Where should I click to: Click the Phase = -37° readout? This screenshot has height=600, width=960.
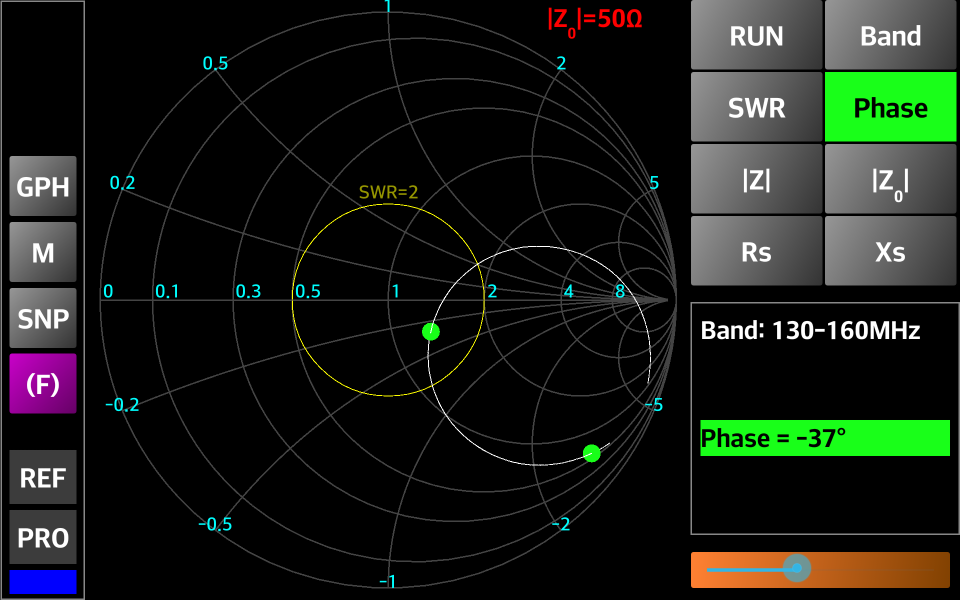825,438
